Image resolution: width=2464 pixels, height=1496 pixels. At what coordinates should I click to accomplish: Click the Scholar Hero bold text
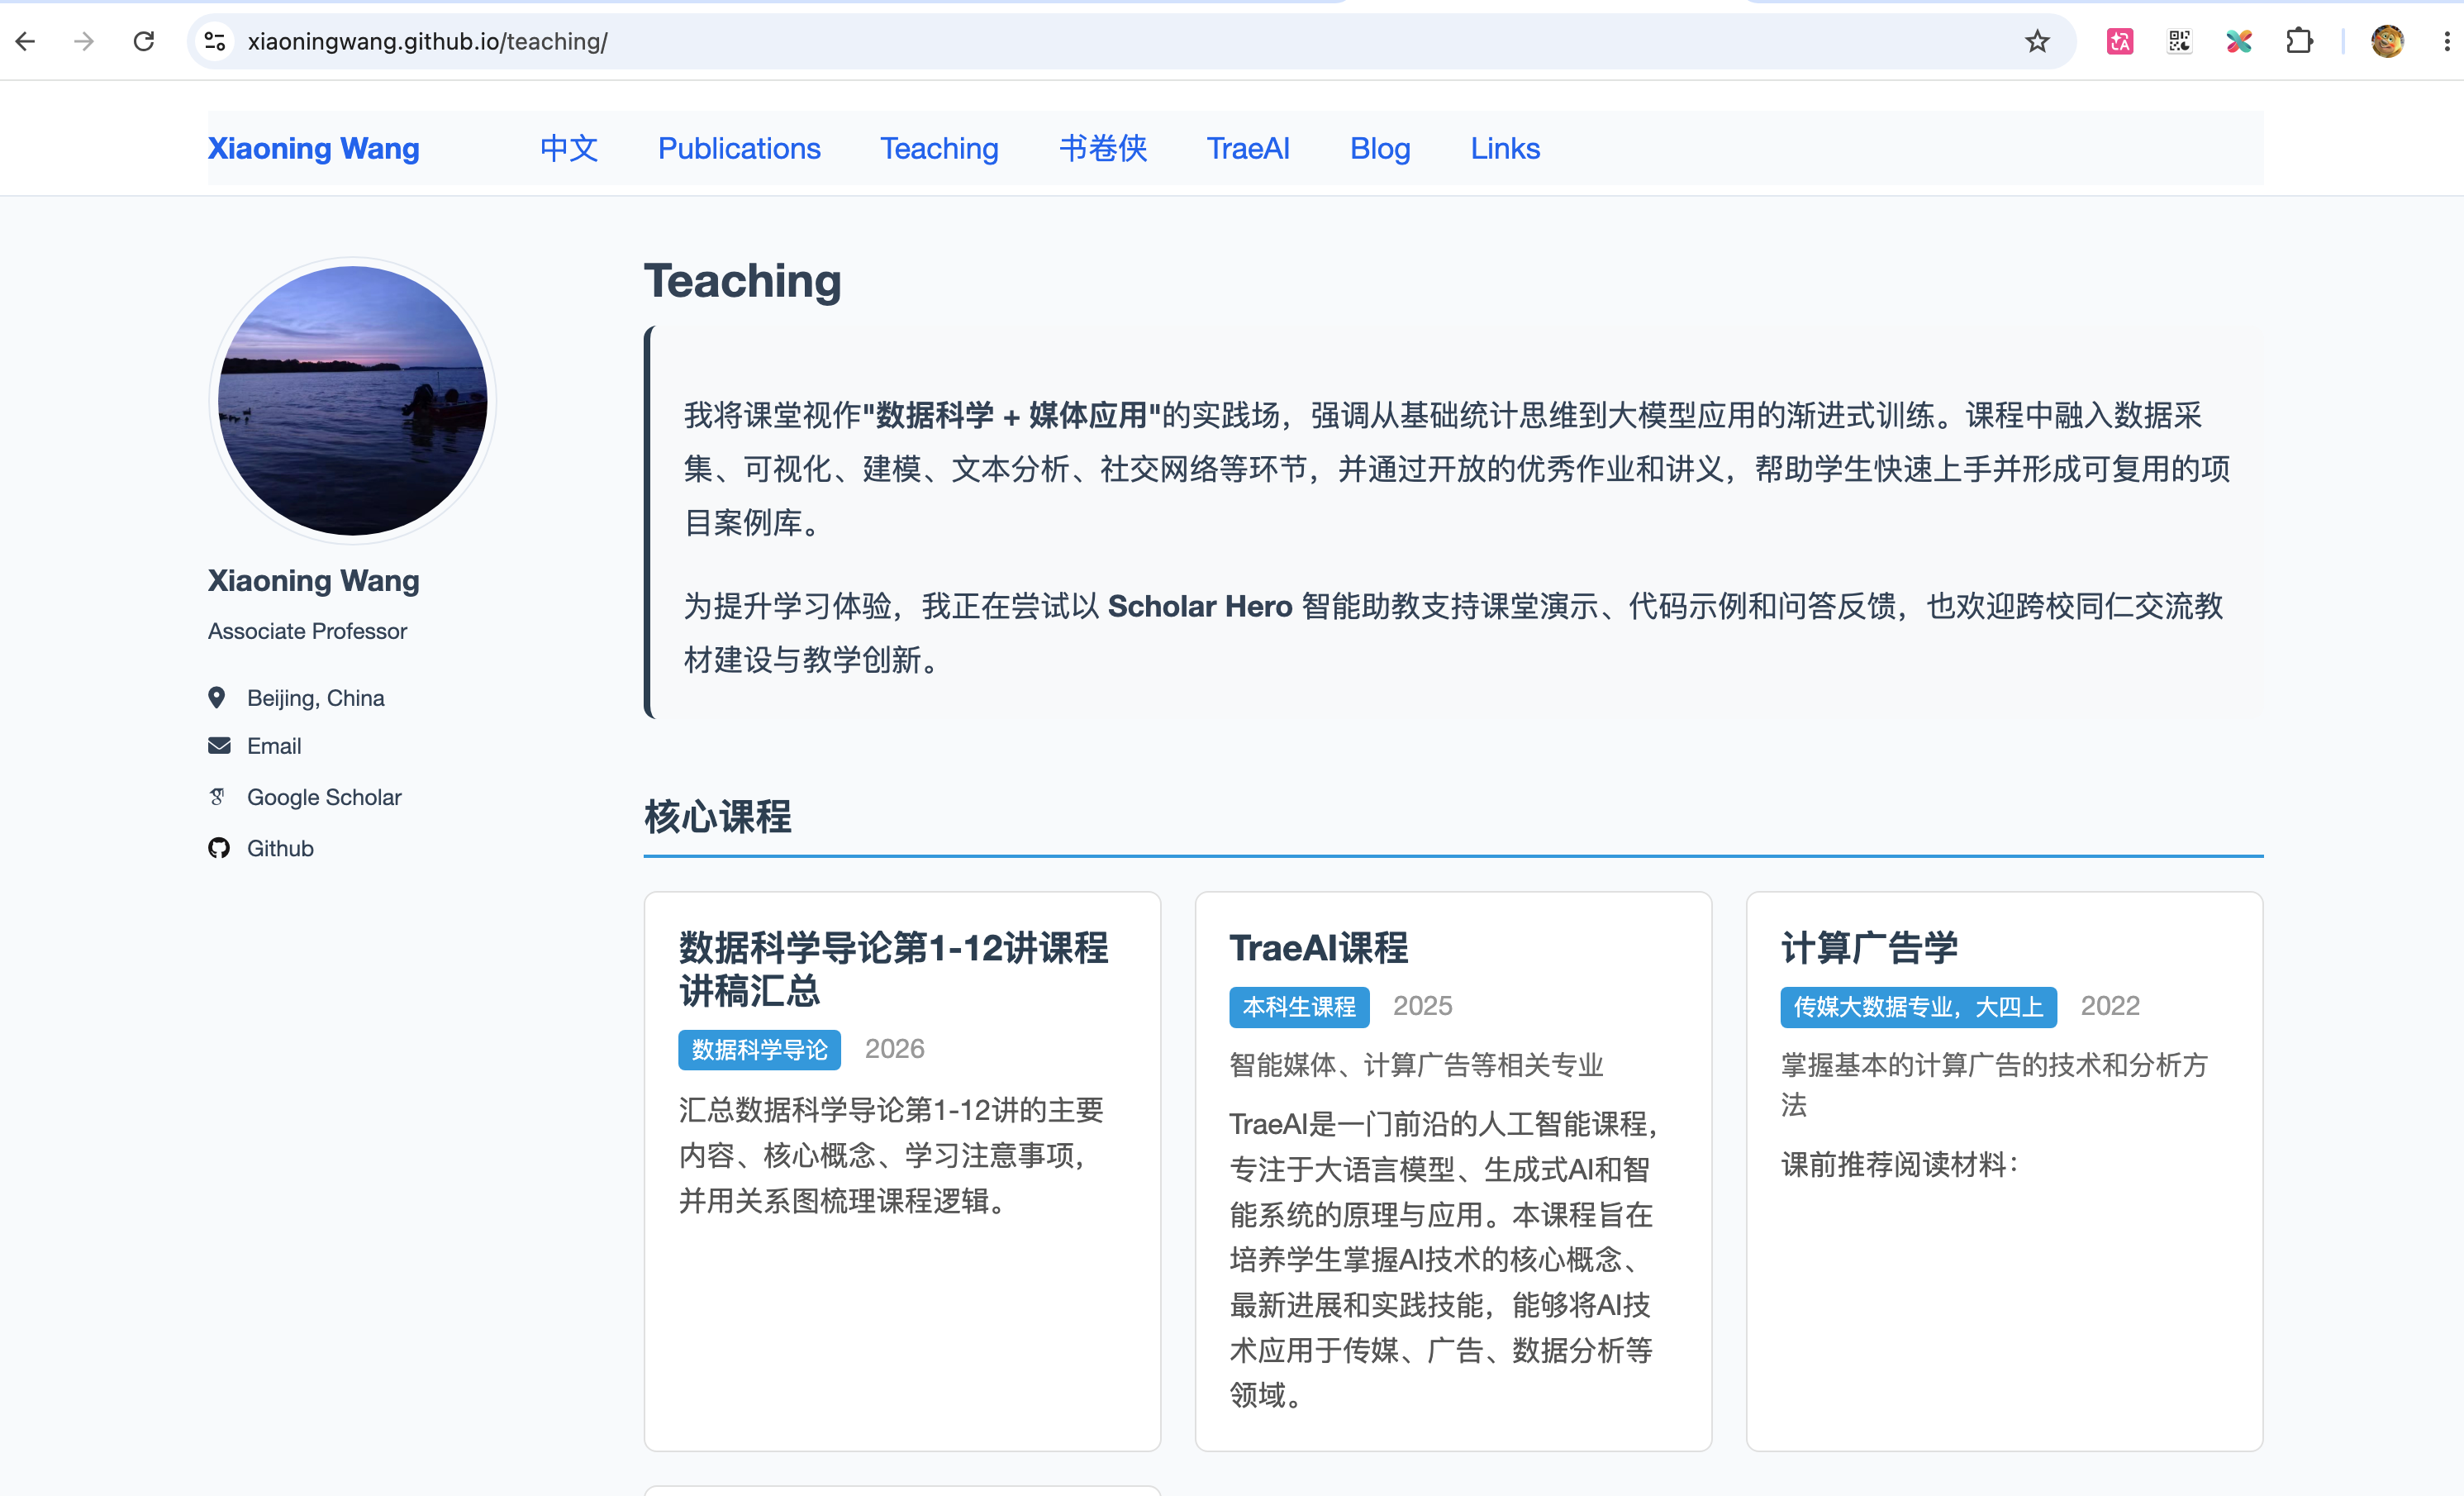tap(1200, 606)
